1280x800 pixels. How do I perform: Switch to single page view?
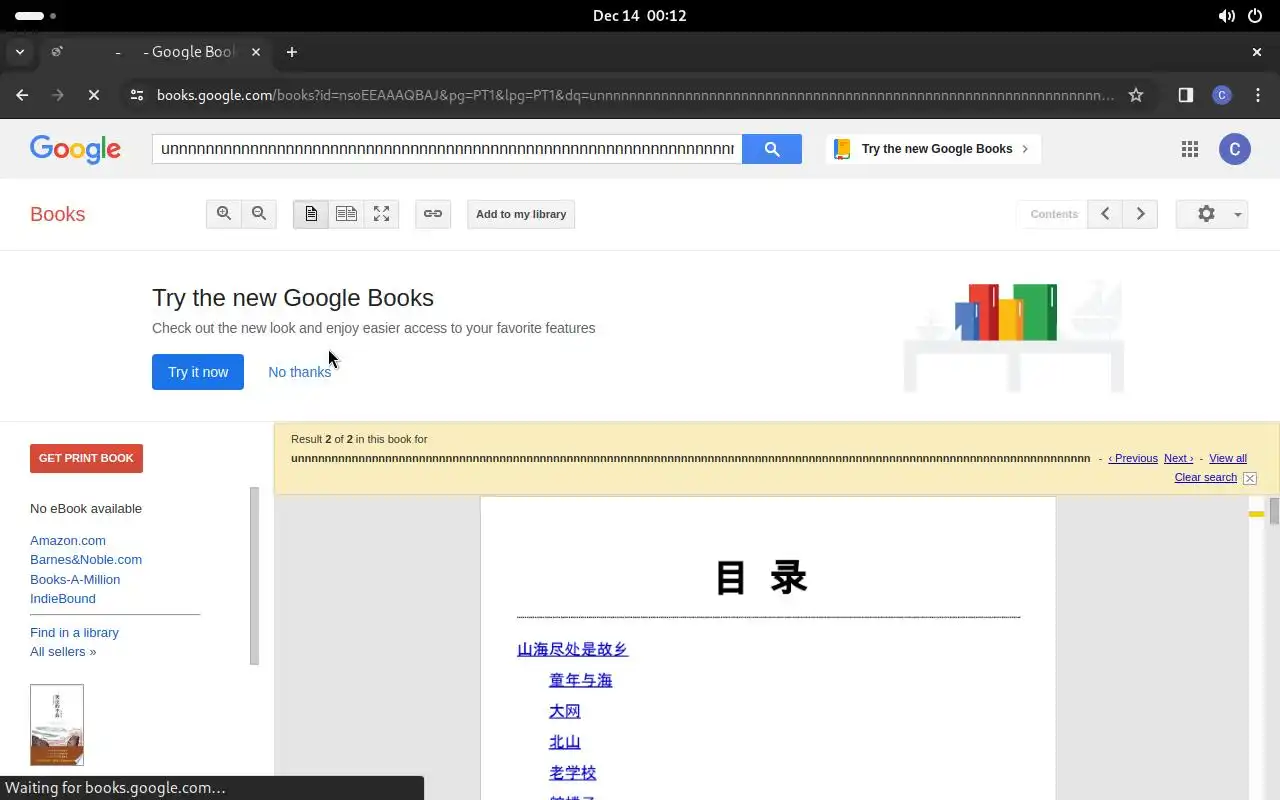(311, 214)
